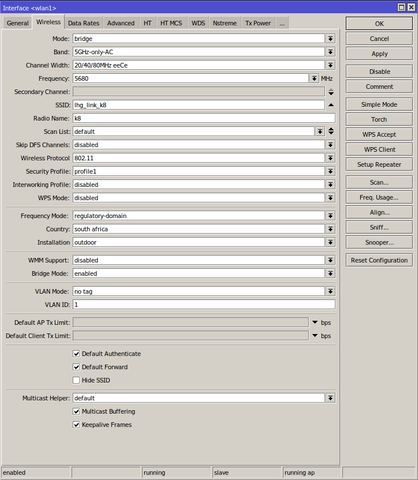This screenshot has width=418, height=480.
Task: Open Freq. Usage... tool
Action: click(379, 197)
